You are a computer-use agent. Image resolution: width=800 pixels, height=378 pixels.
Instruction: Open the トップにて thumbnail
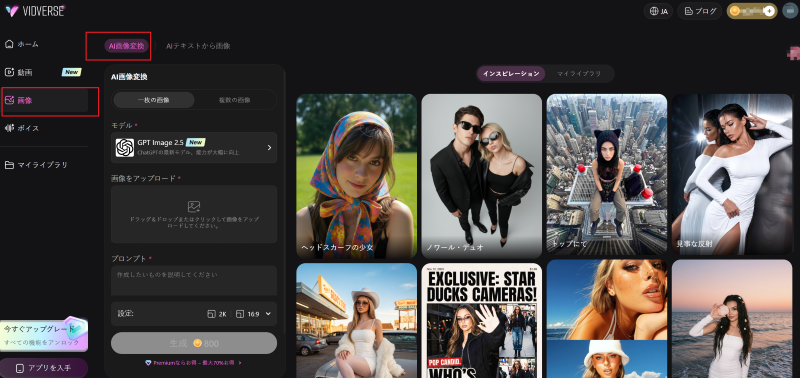[x=607, y=174]
